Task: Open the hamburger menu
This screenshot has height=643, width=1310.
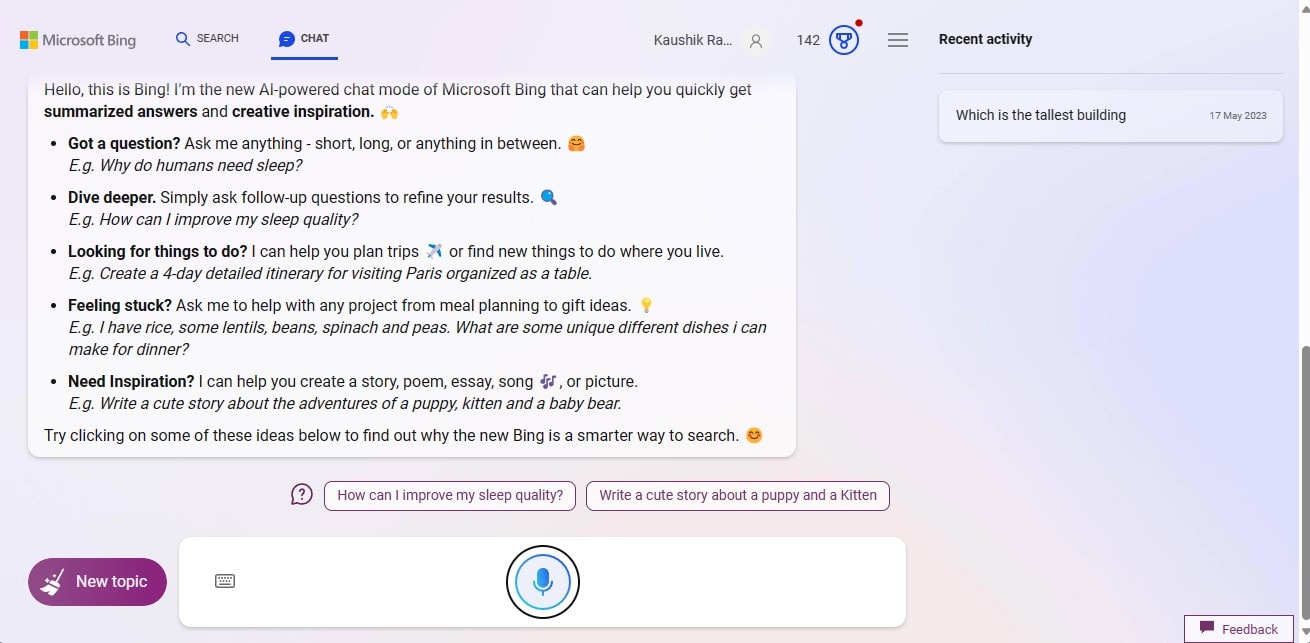Action: click(897, 39)
